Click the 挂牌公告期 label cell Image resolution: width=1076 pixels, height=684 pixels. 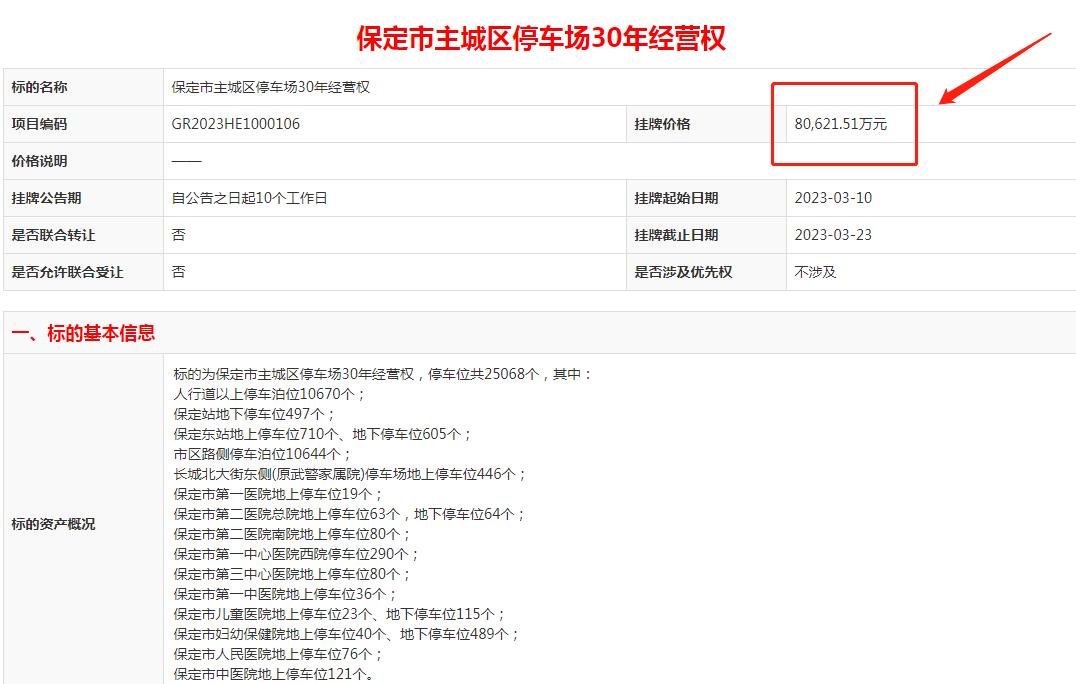(49, 197)
